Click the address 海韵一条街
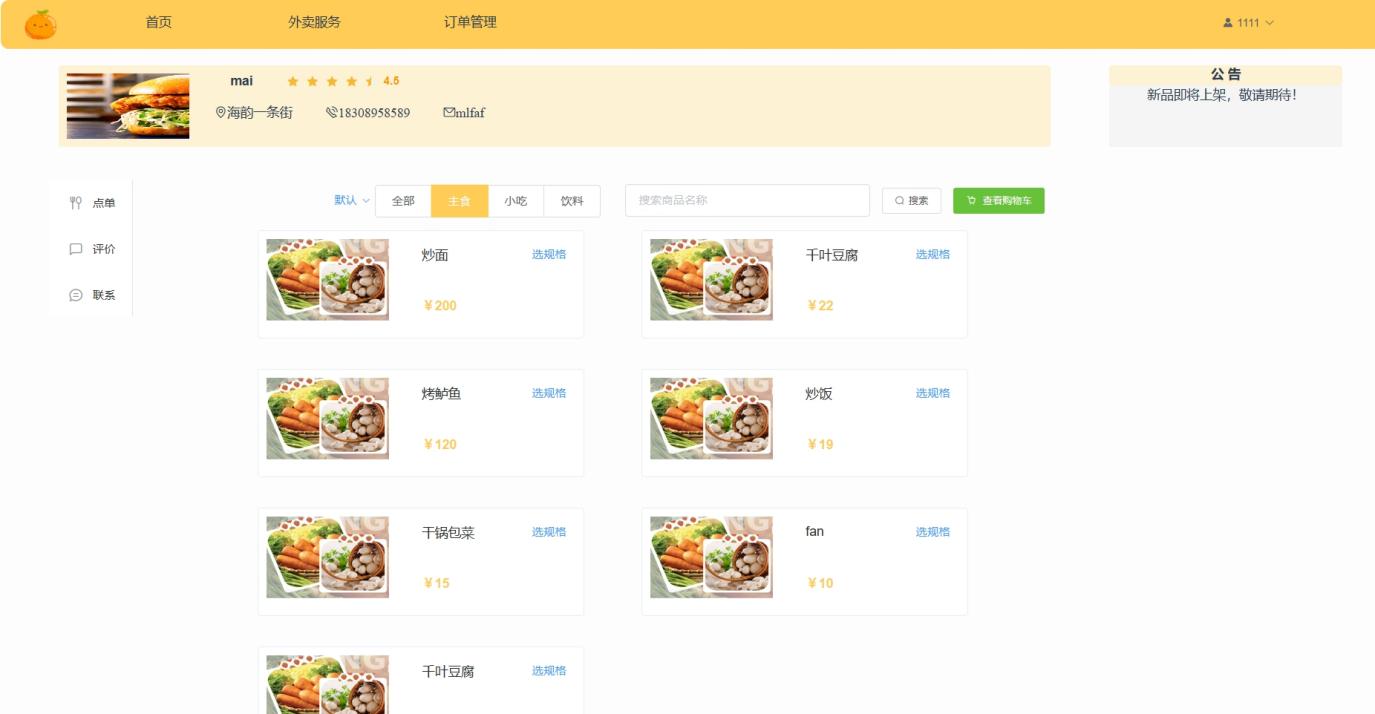1375x714 pixels. (260, 113)
